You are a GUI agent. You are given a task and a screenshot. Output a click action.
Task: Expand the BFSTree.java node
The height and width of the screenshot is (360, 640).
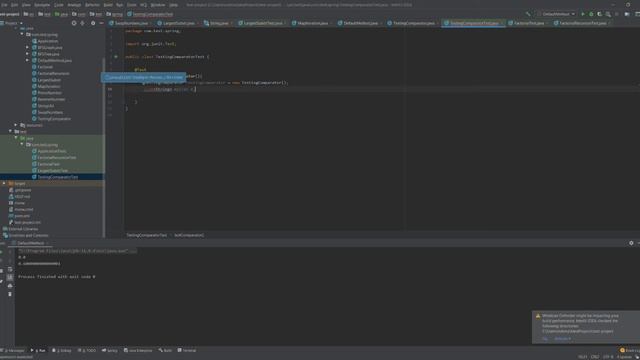27,54
